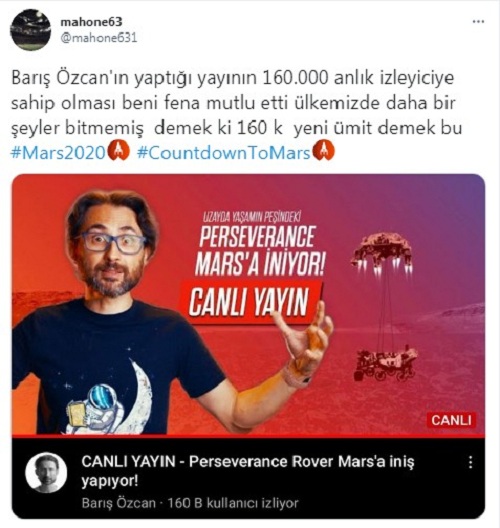Open the mahone63 profile avatar
Screen dimensions: 500x528
31,30
